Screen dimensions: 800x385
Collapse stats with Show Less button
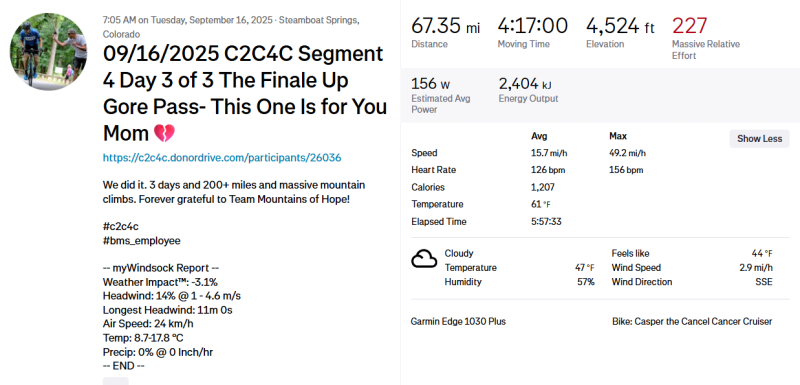point(759,139)
